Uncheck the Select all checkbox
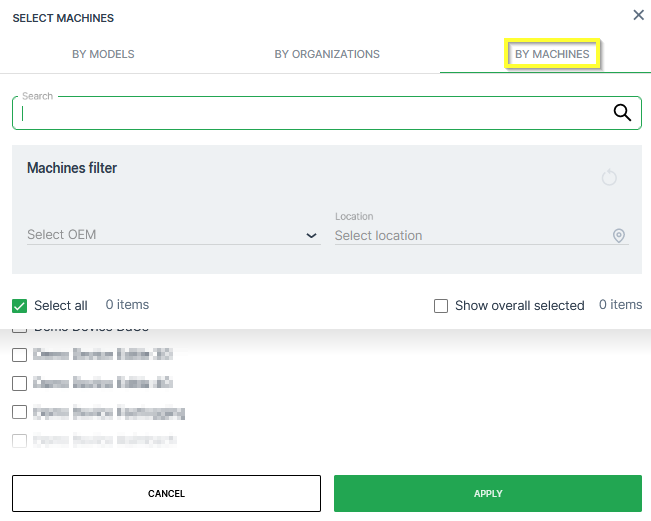The height and width of the screenshot is (521, 651). point(20,306)
